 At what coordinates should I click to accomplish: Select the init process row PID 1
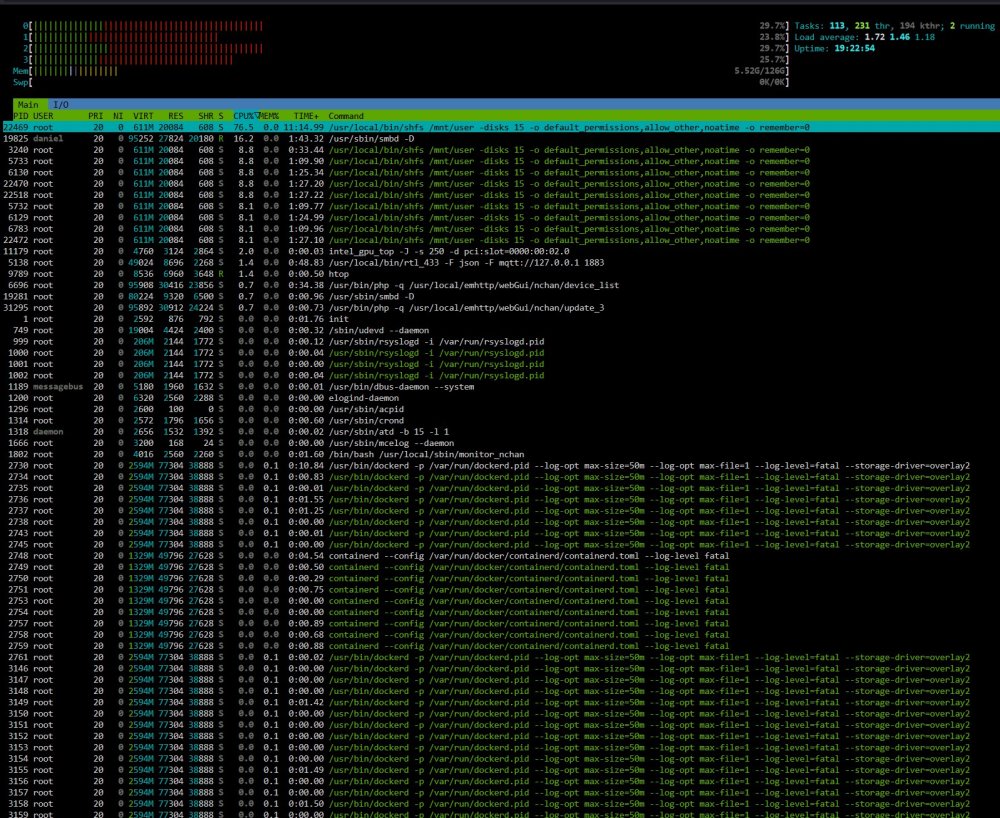(500, 319)
